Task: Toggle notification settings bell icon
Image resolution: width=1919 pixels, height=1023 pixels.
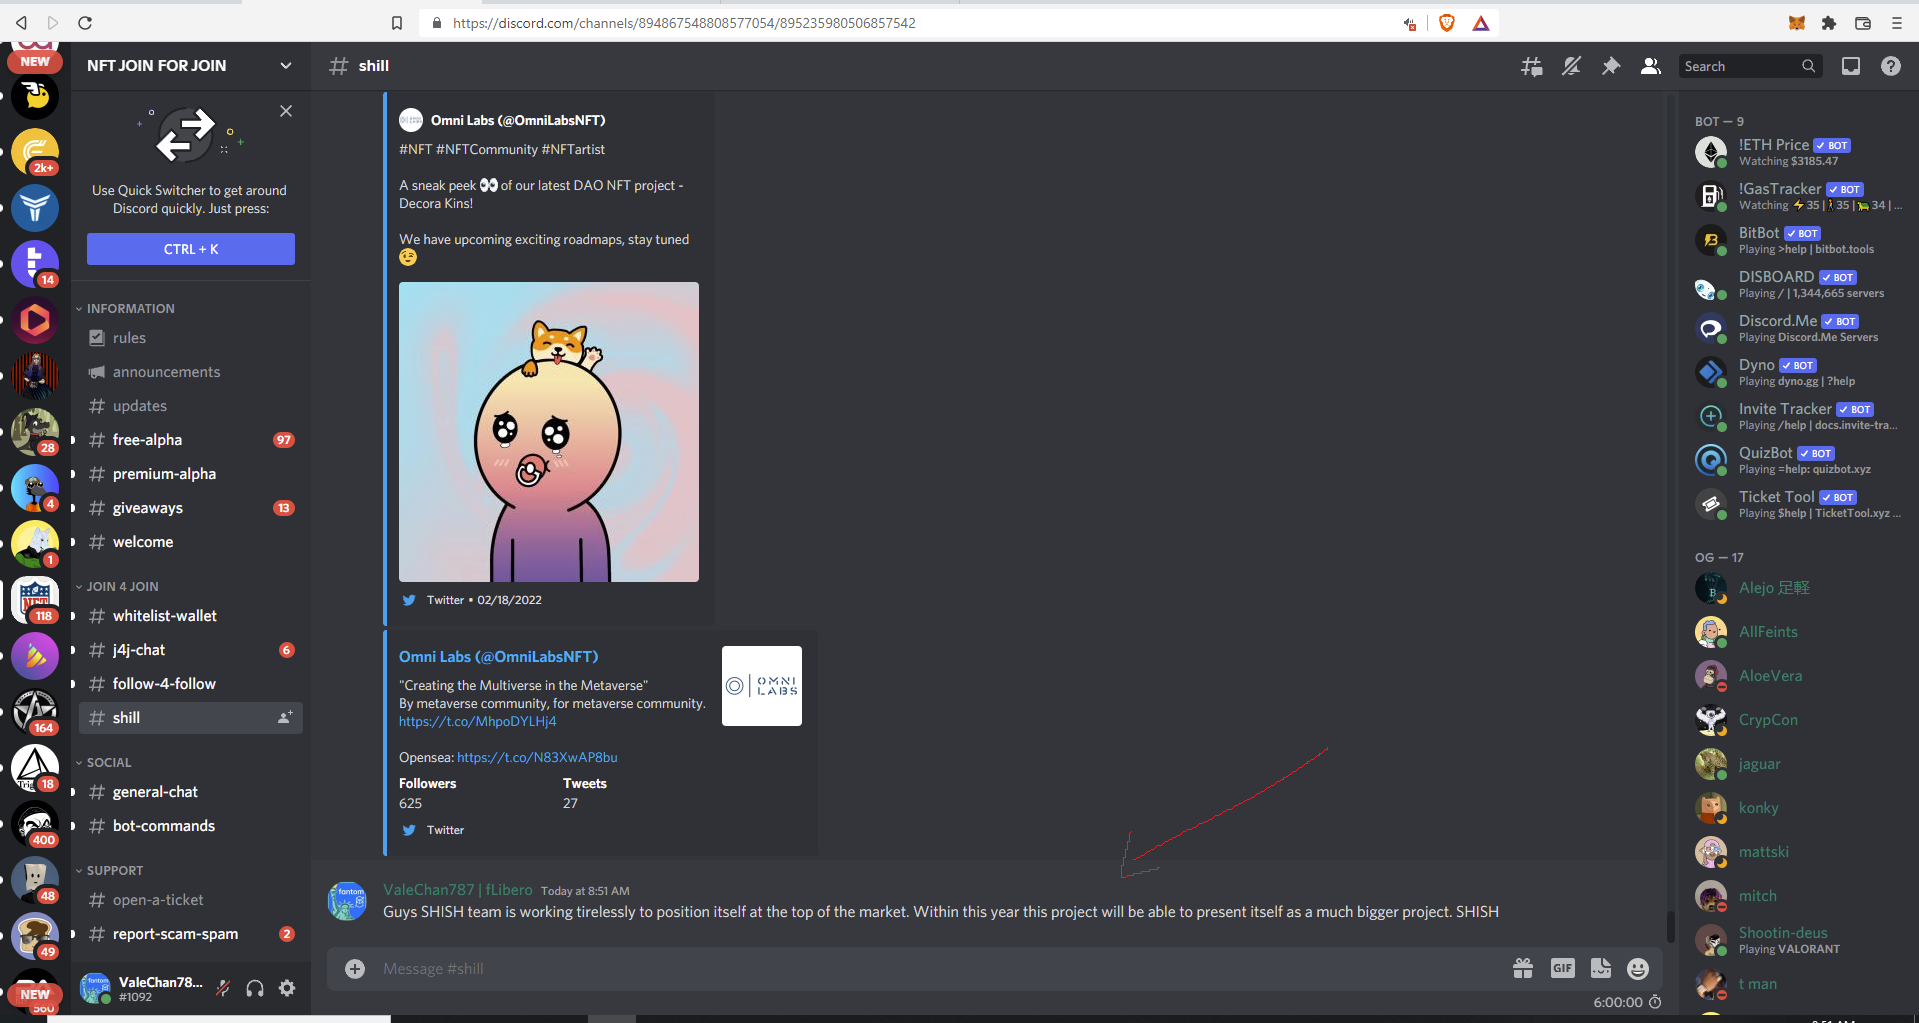Action: click(x=1571, y=66)
